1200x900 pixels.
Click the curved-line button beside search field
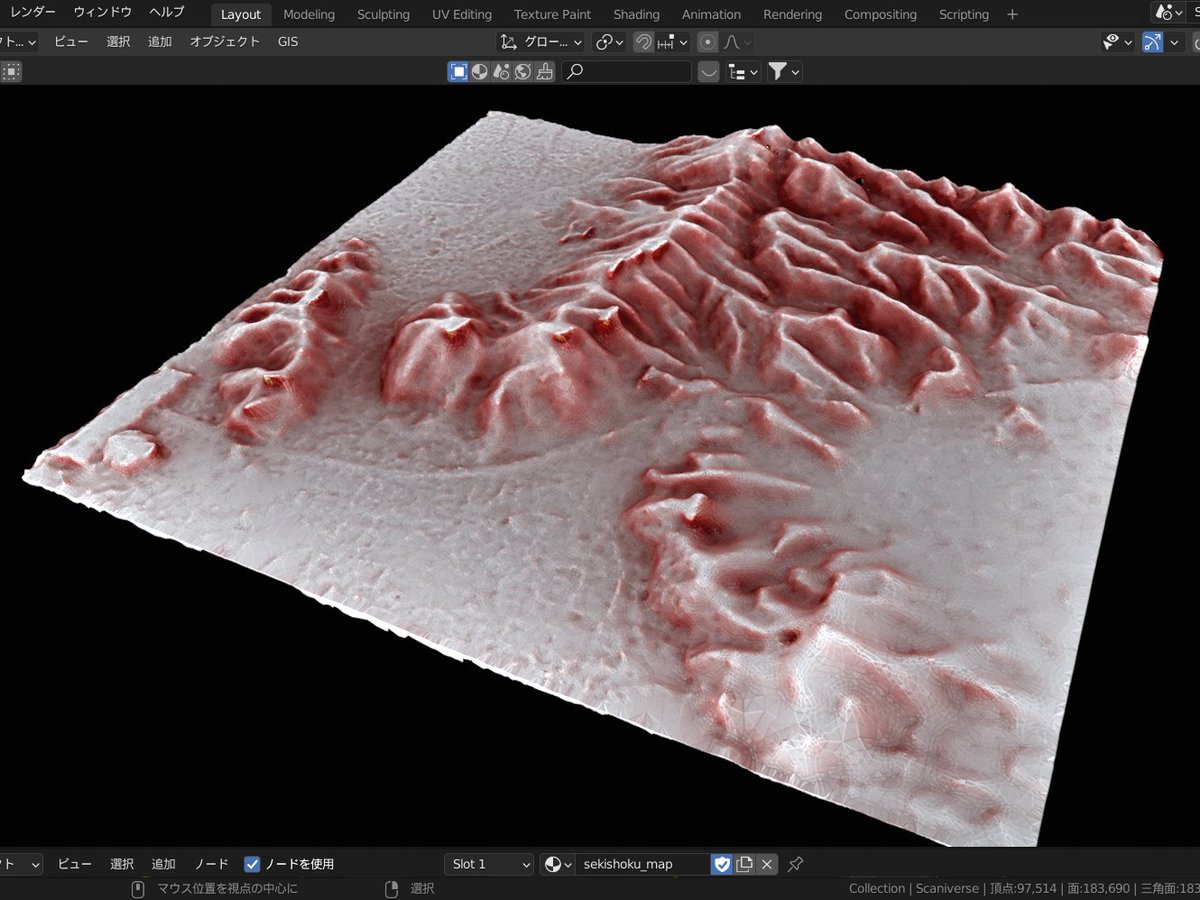[x=709, y=71]
